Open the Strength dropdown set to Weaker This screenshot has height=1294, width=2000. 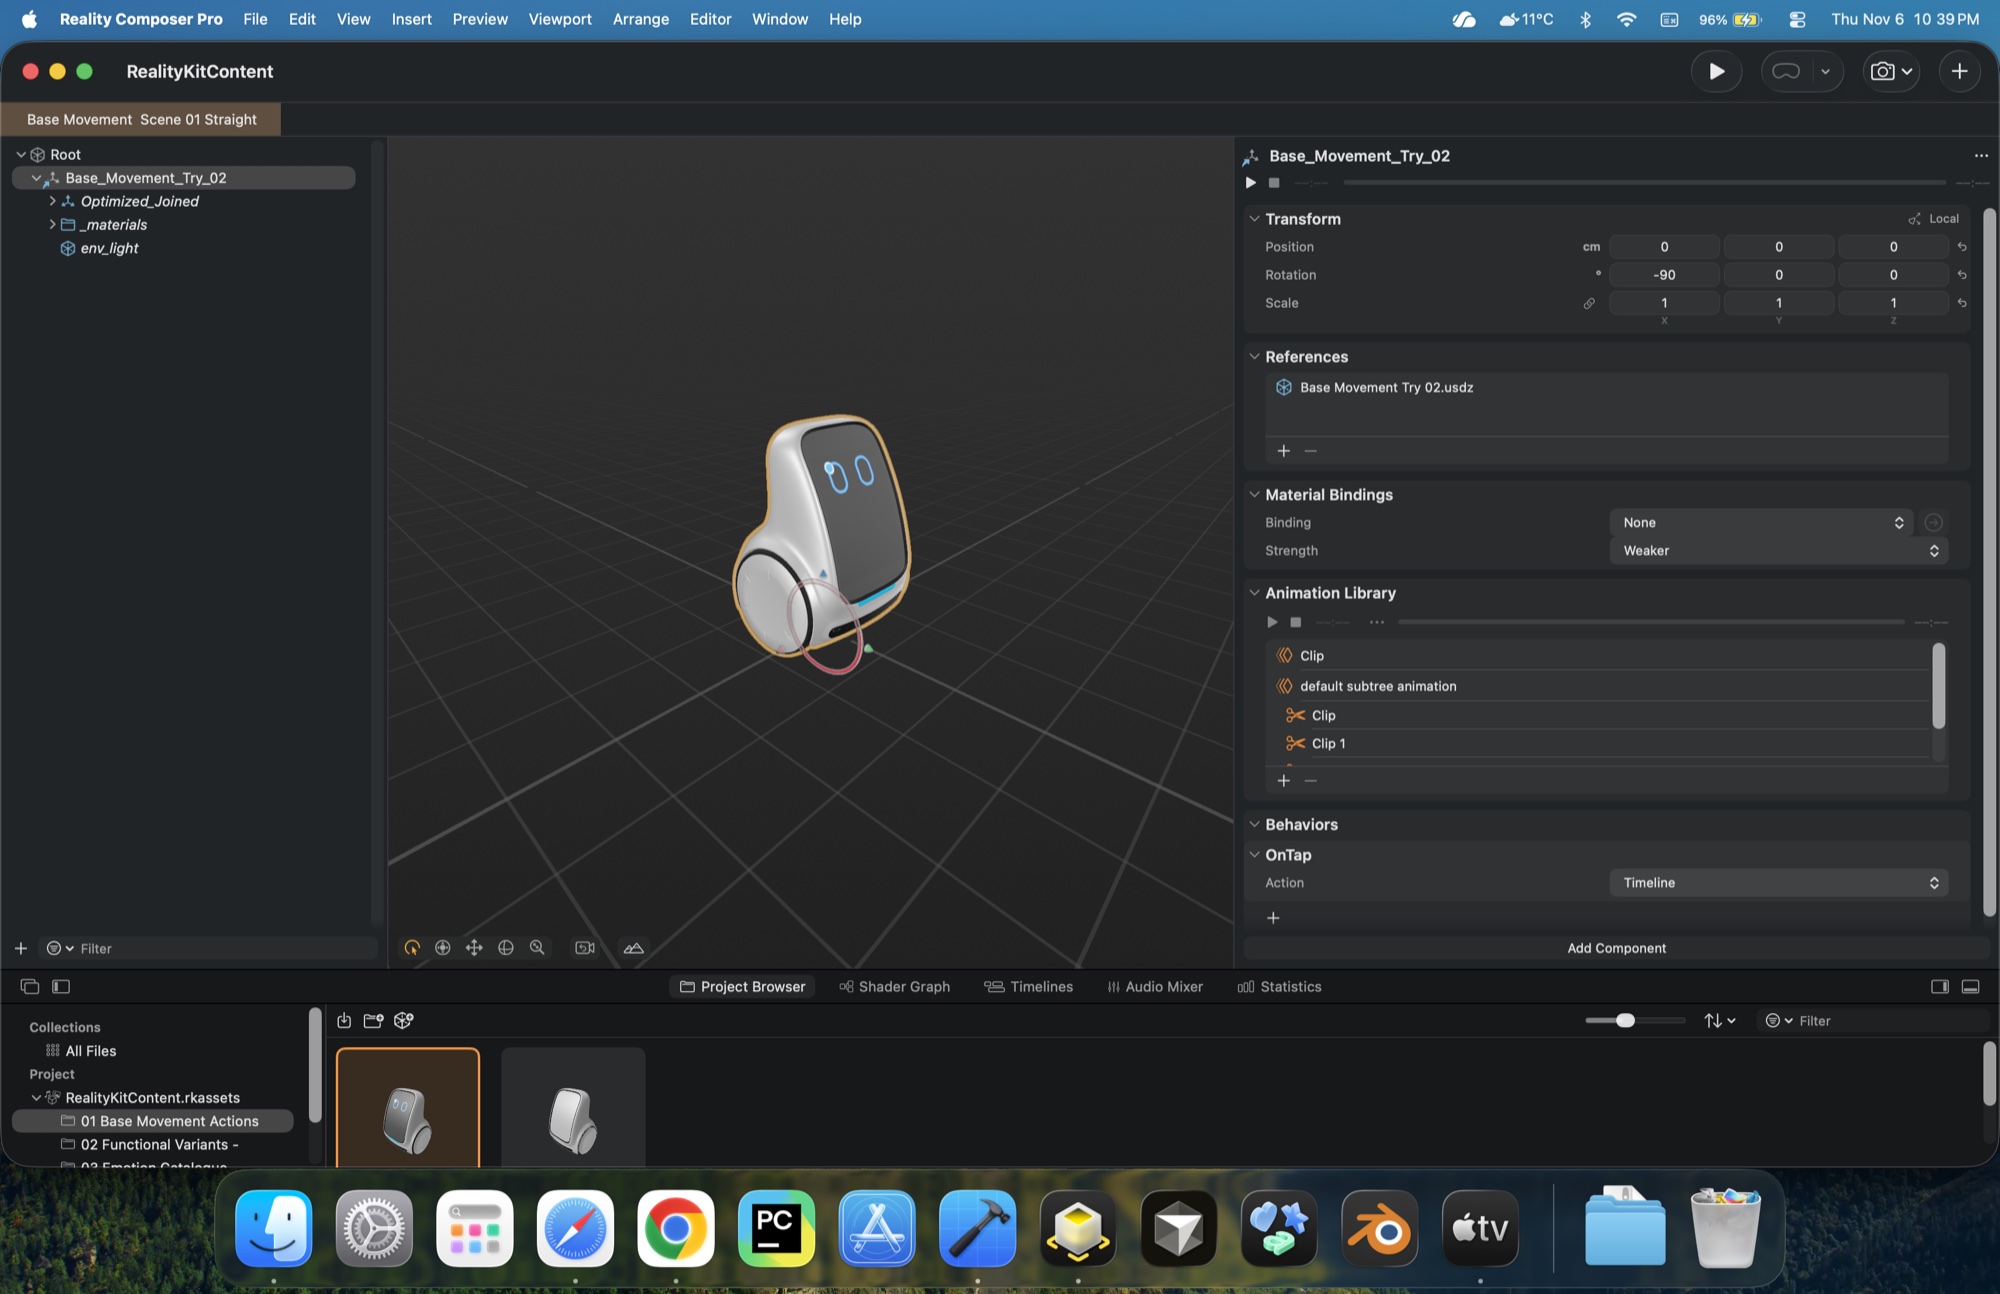1779,550
